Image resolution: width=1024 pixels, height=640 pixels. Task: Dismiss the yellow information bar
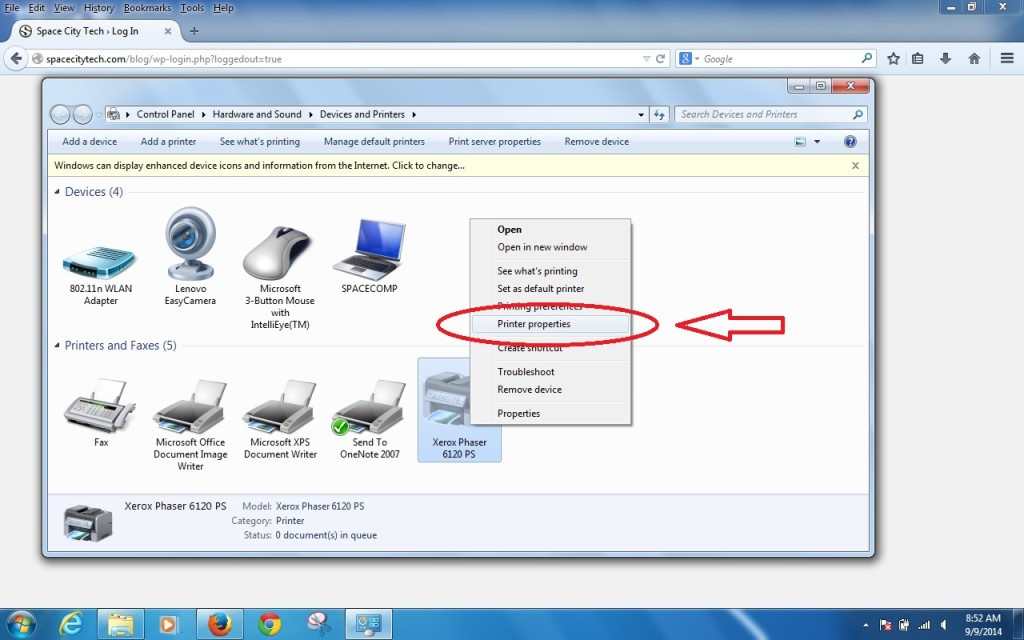(x=855, y=166)
